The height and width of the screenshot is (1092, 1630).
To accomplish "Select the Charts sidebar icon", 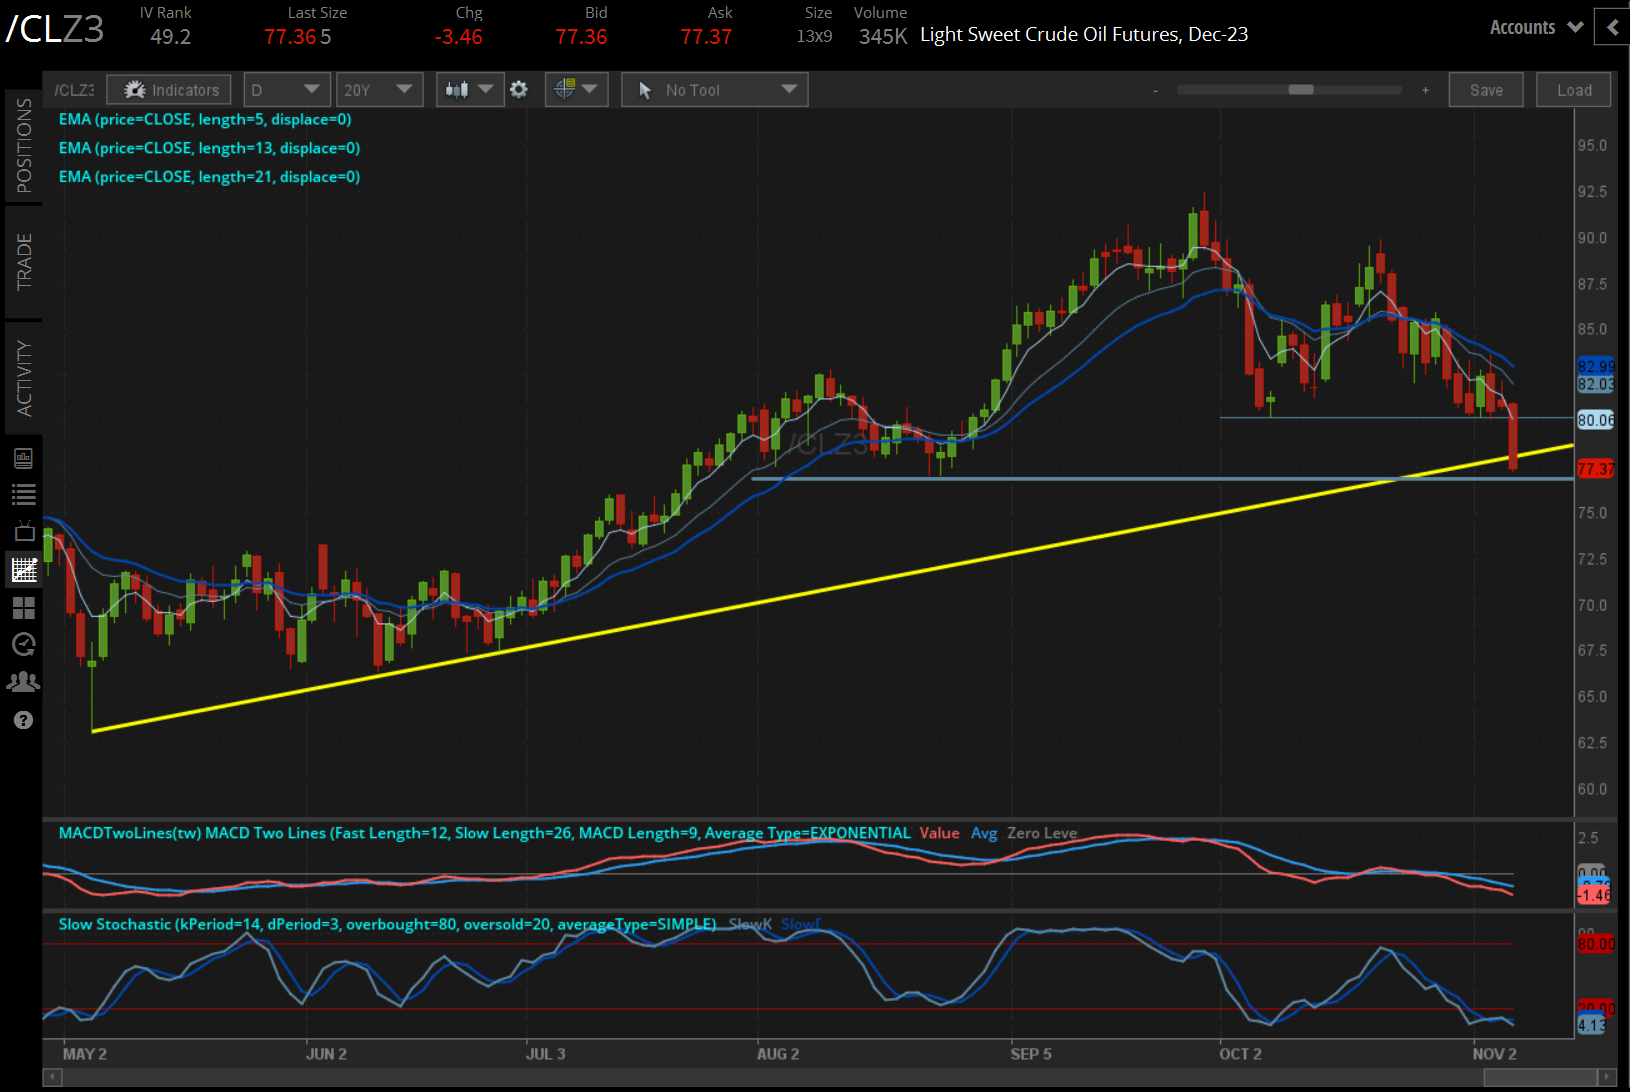I will coord(24,569).
